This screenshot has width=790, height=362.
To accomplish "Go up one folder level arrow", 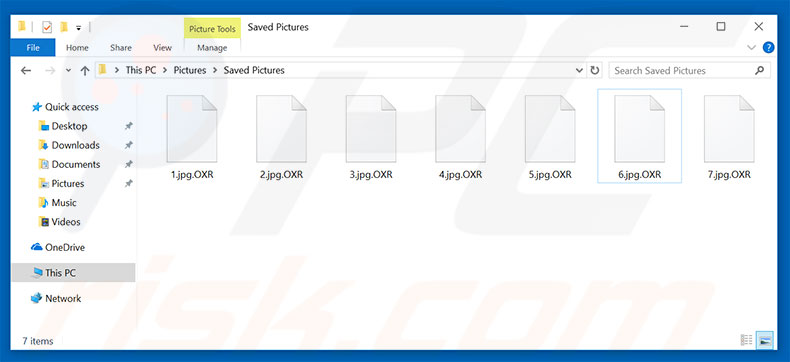I will (x=85, y=71).
